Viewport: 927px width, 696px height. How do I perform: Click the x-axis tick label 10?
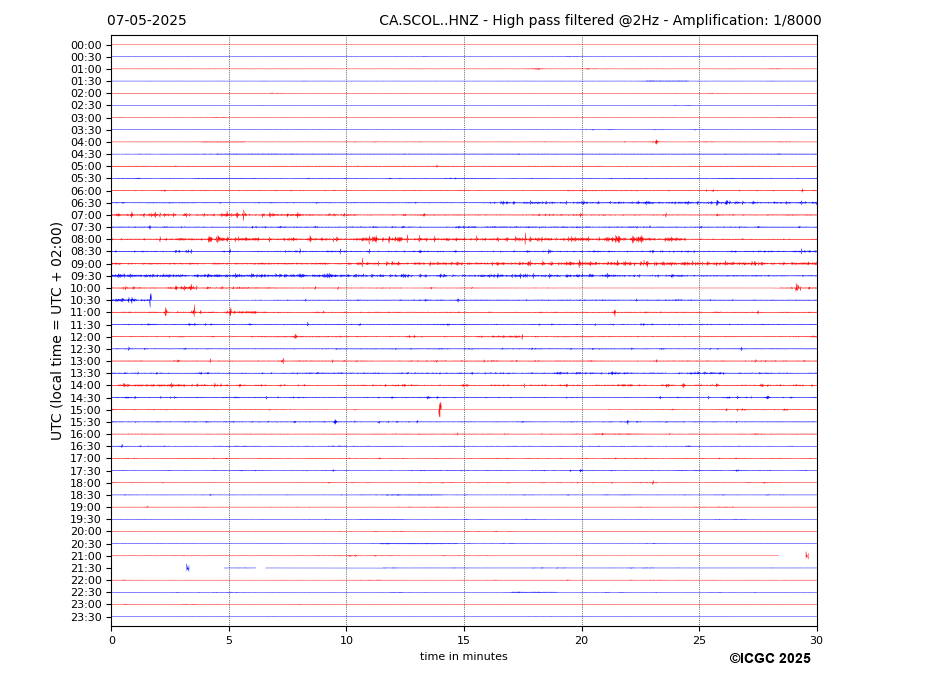tap(346, 640)
